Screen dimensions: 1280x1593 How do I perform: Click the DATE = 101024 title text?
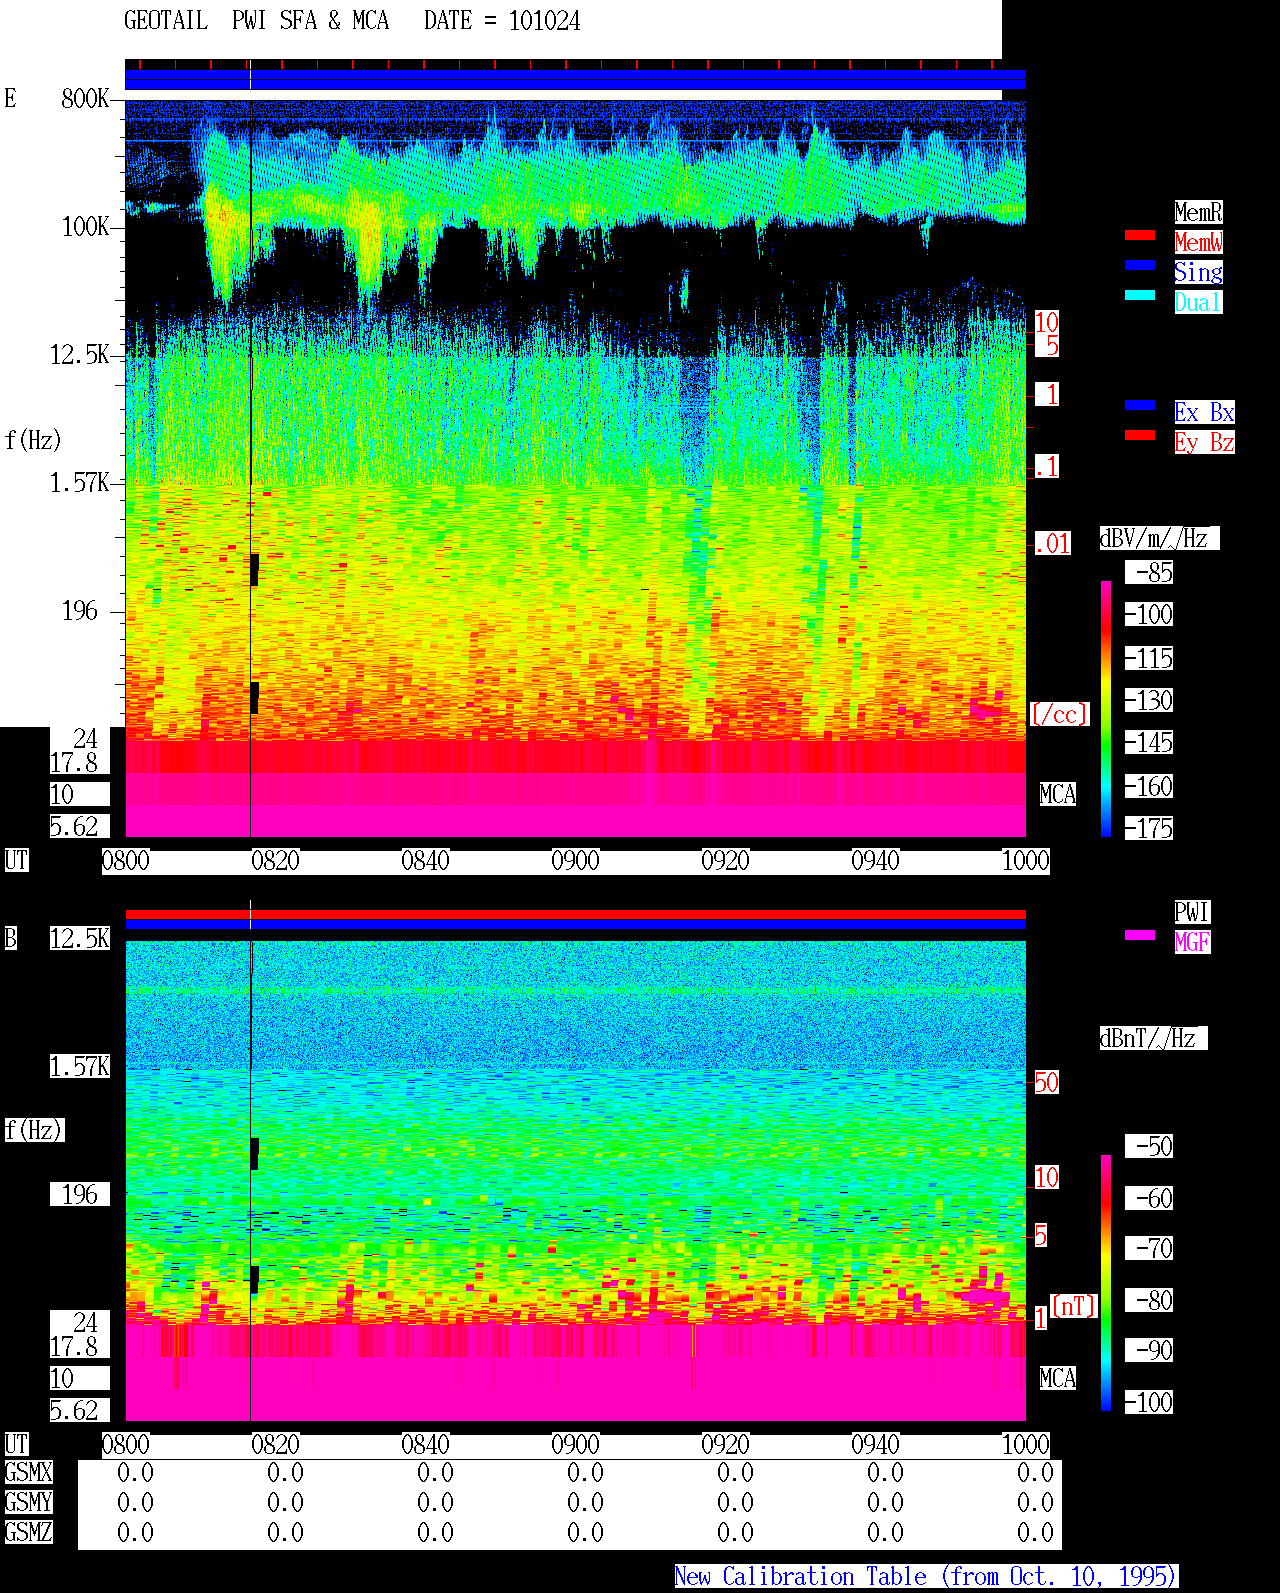coord(502,21)
